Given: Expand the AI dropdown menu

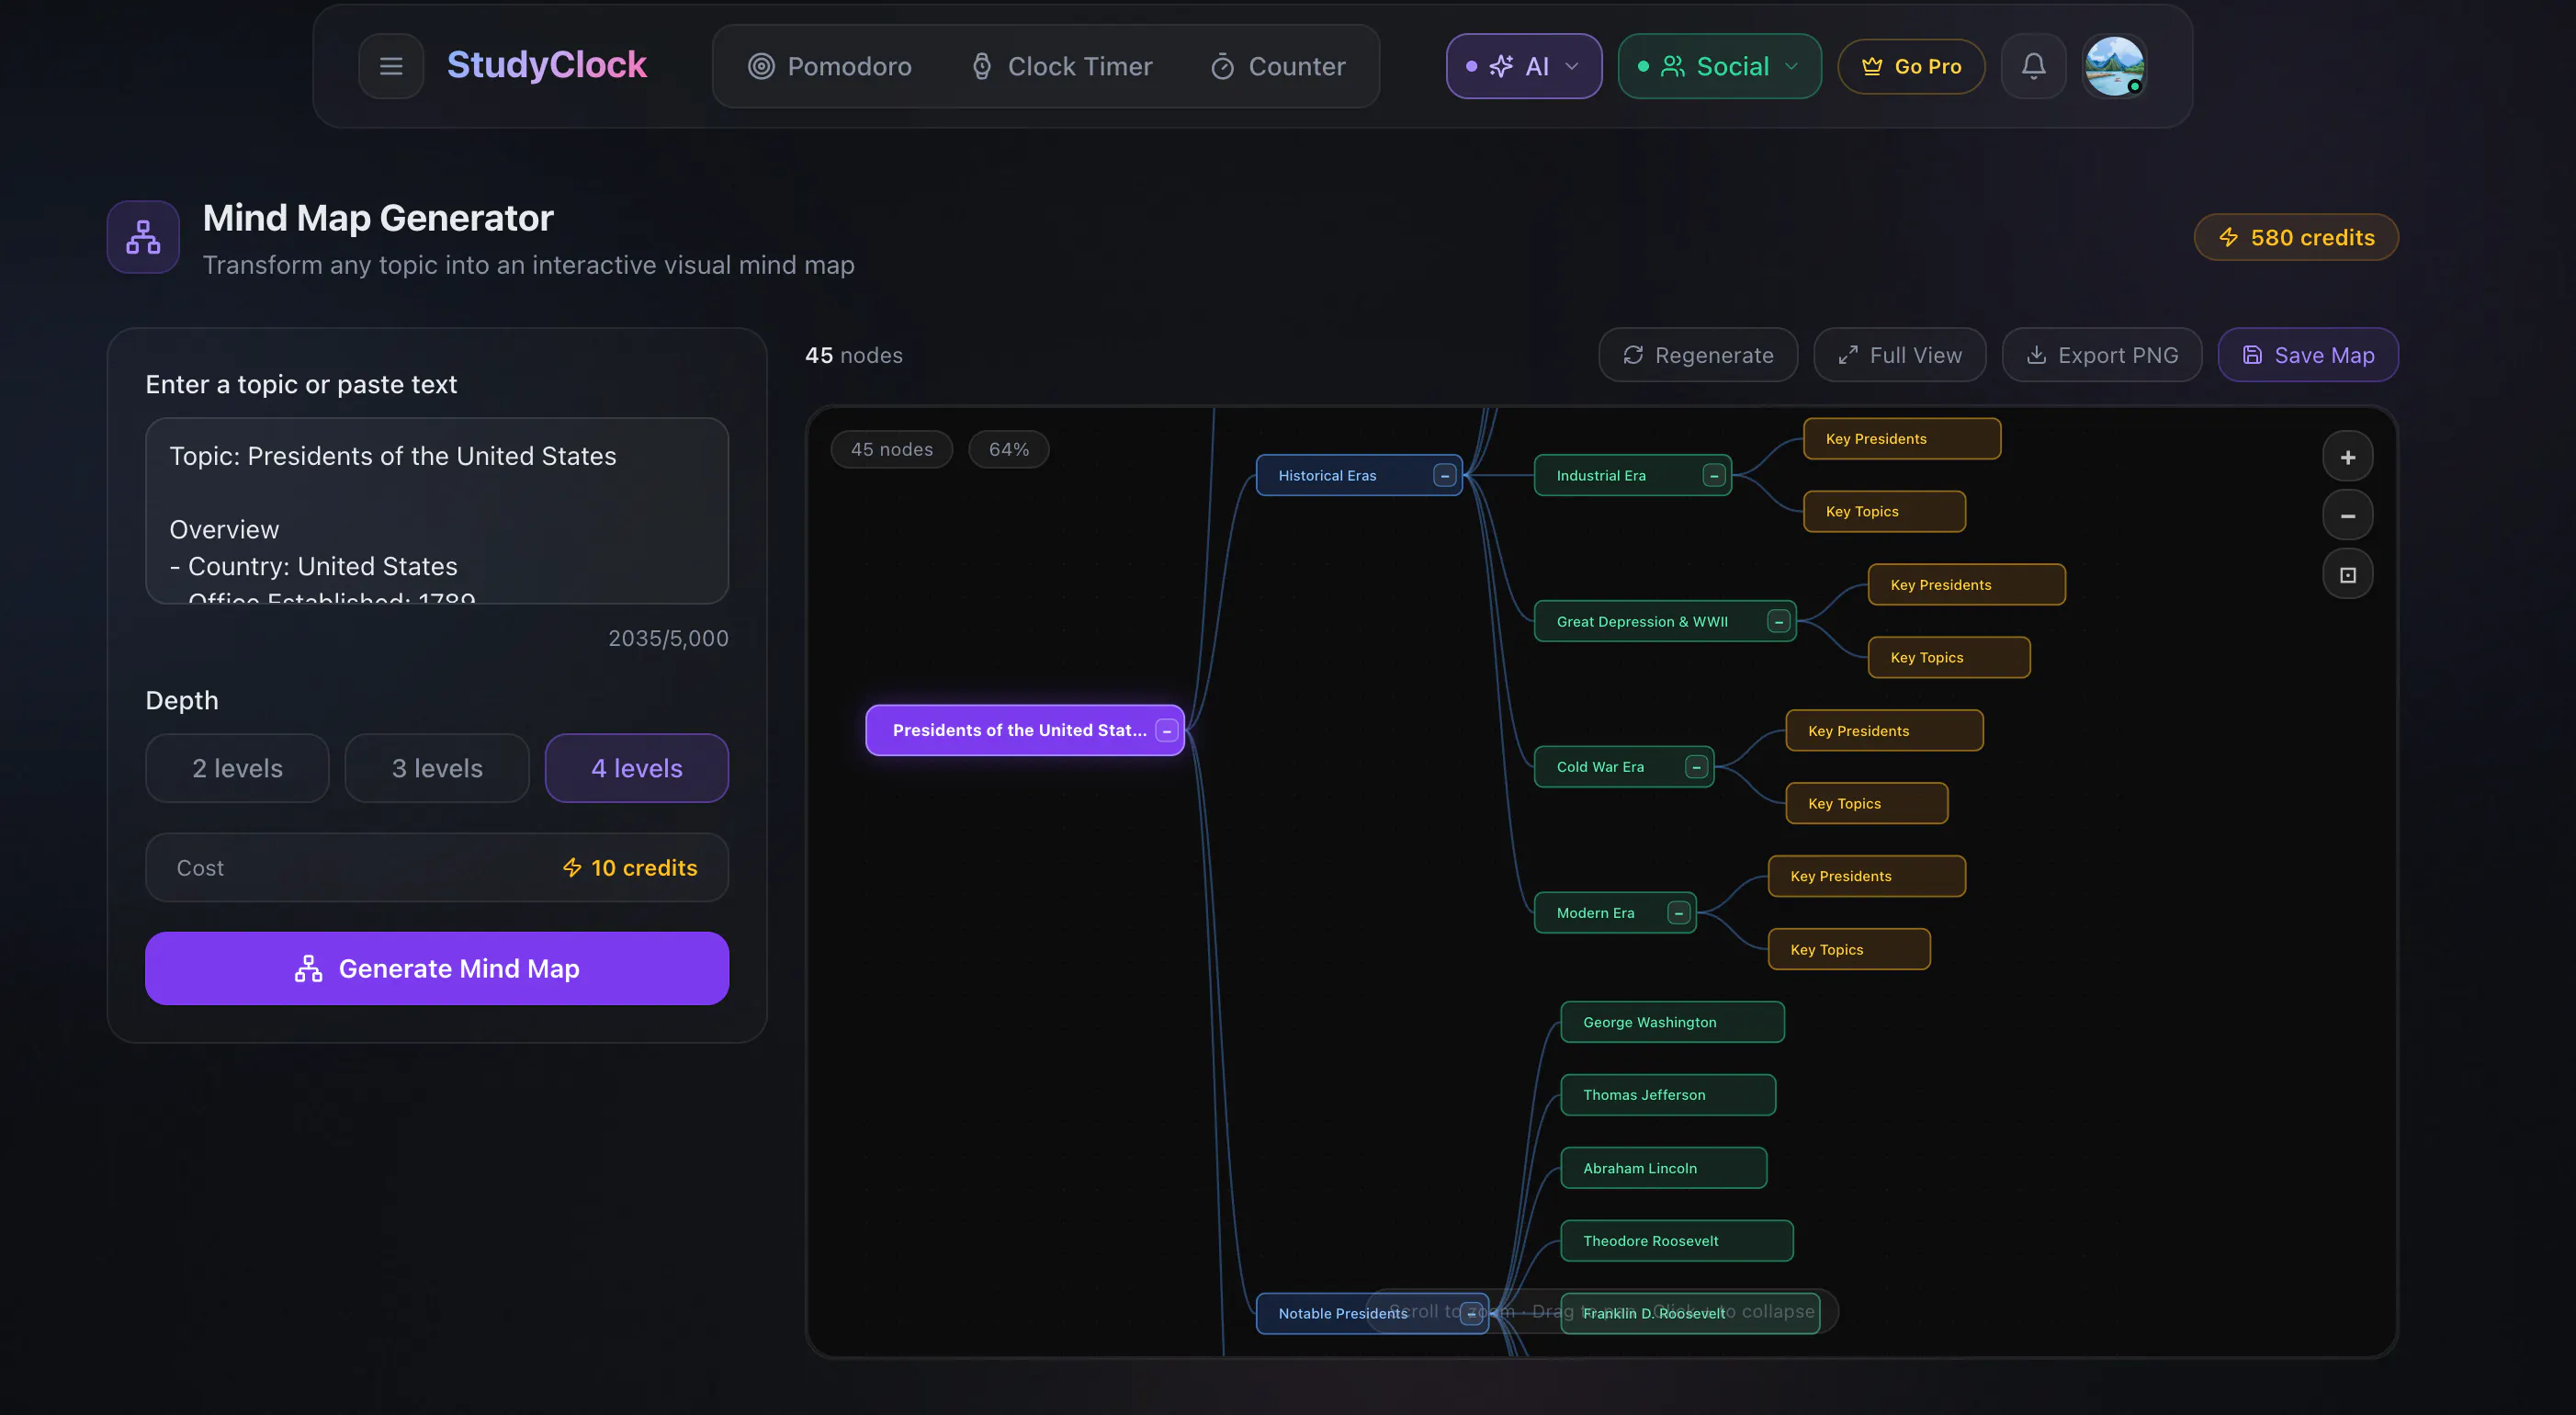Looking at the screenshot, I should tap(1523, 66).
